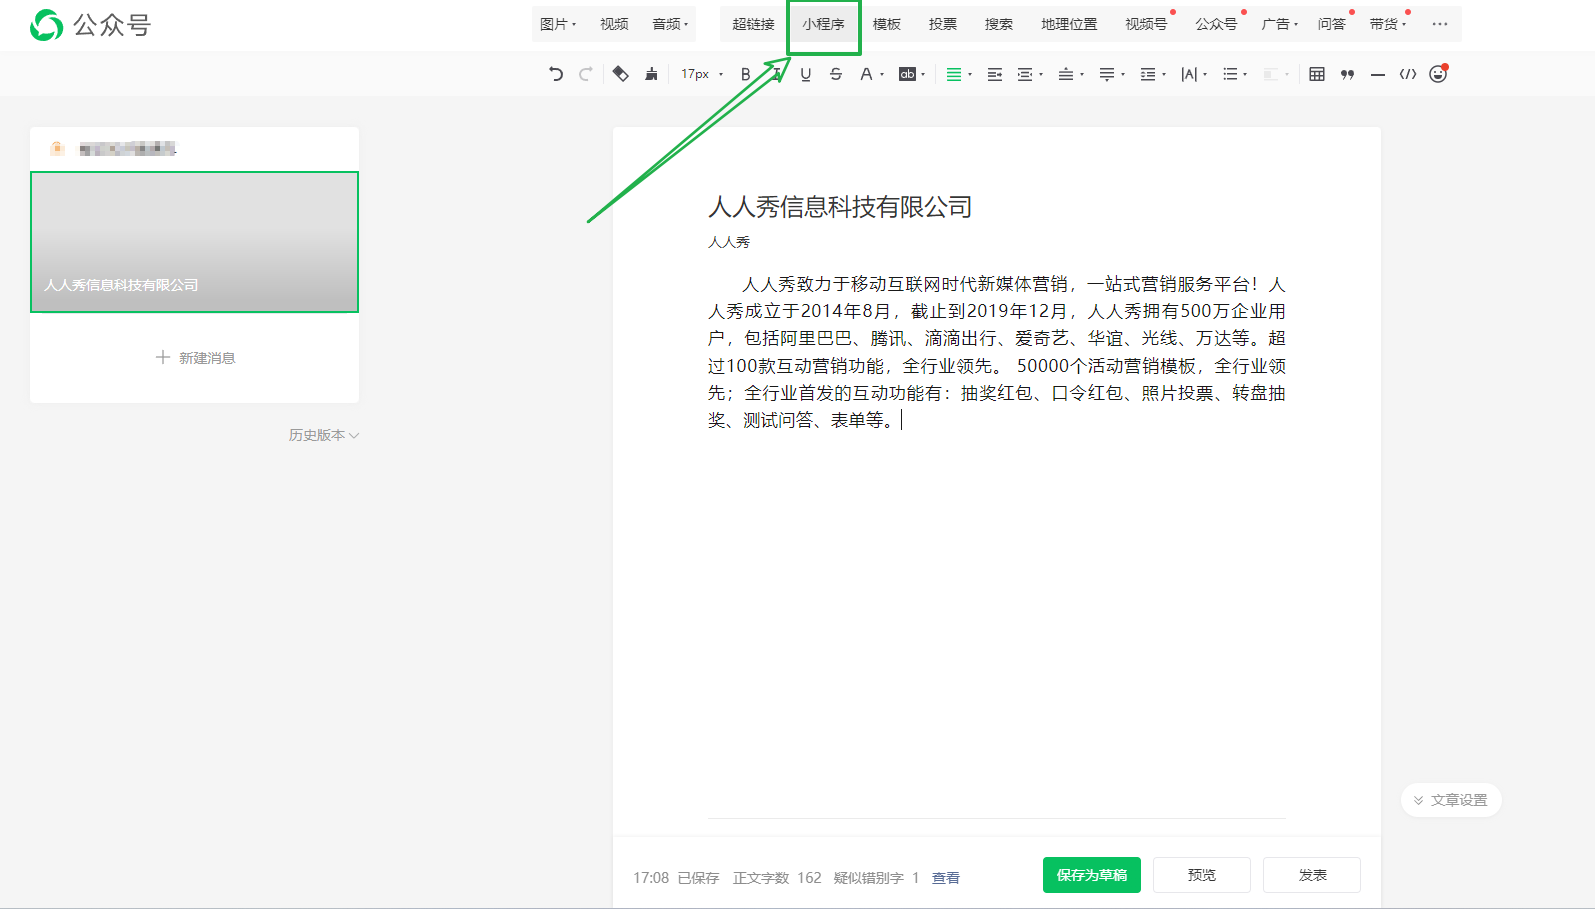Click the 发表 publish button
This screenshot has width=1595, height=909.
click(1312, 875)
